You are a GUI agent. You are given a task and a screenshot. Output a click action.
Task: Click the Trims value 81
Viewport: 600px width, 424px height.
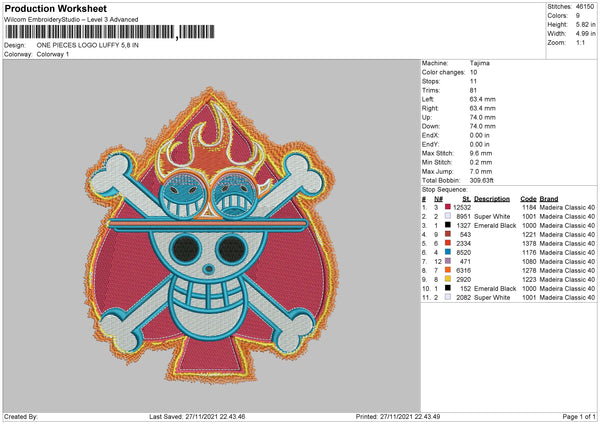[473, 90]
